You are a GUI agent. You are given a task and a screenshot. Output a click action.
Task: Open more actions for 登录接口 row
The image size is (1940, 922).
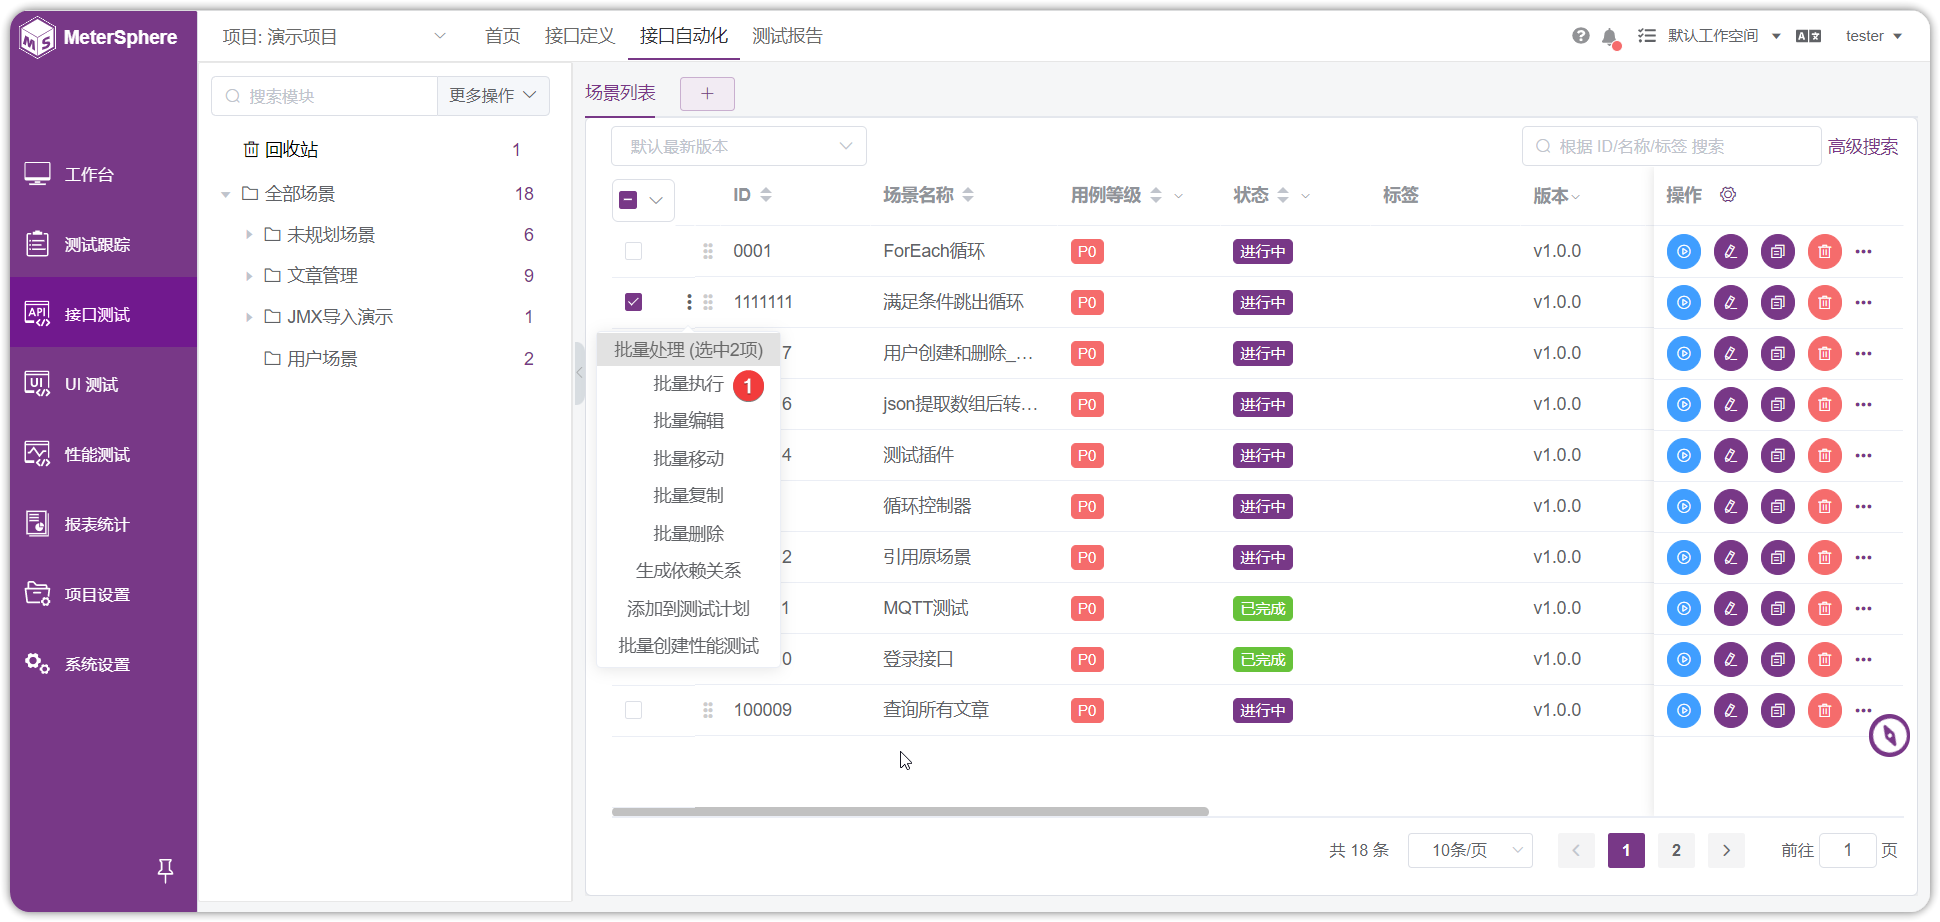click(1864, 659)
